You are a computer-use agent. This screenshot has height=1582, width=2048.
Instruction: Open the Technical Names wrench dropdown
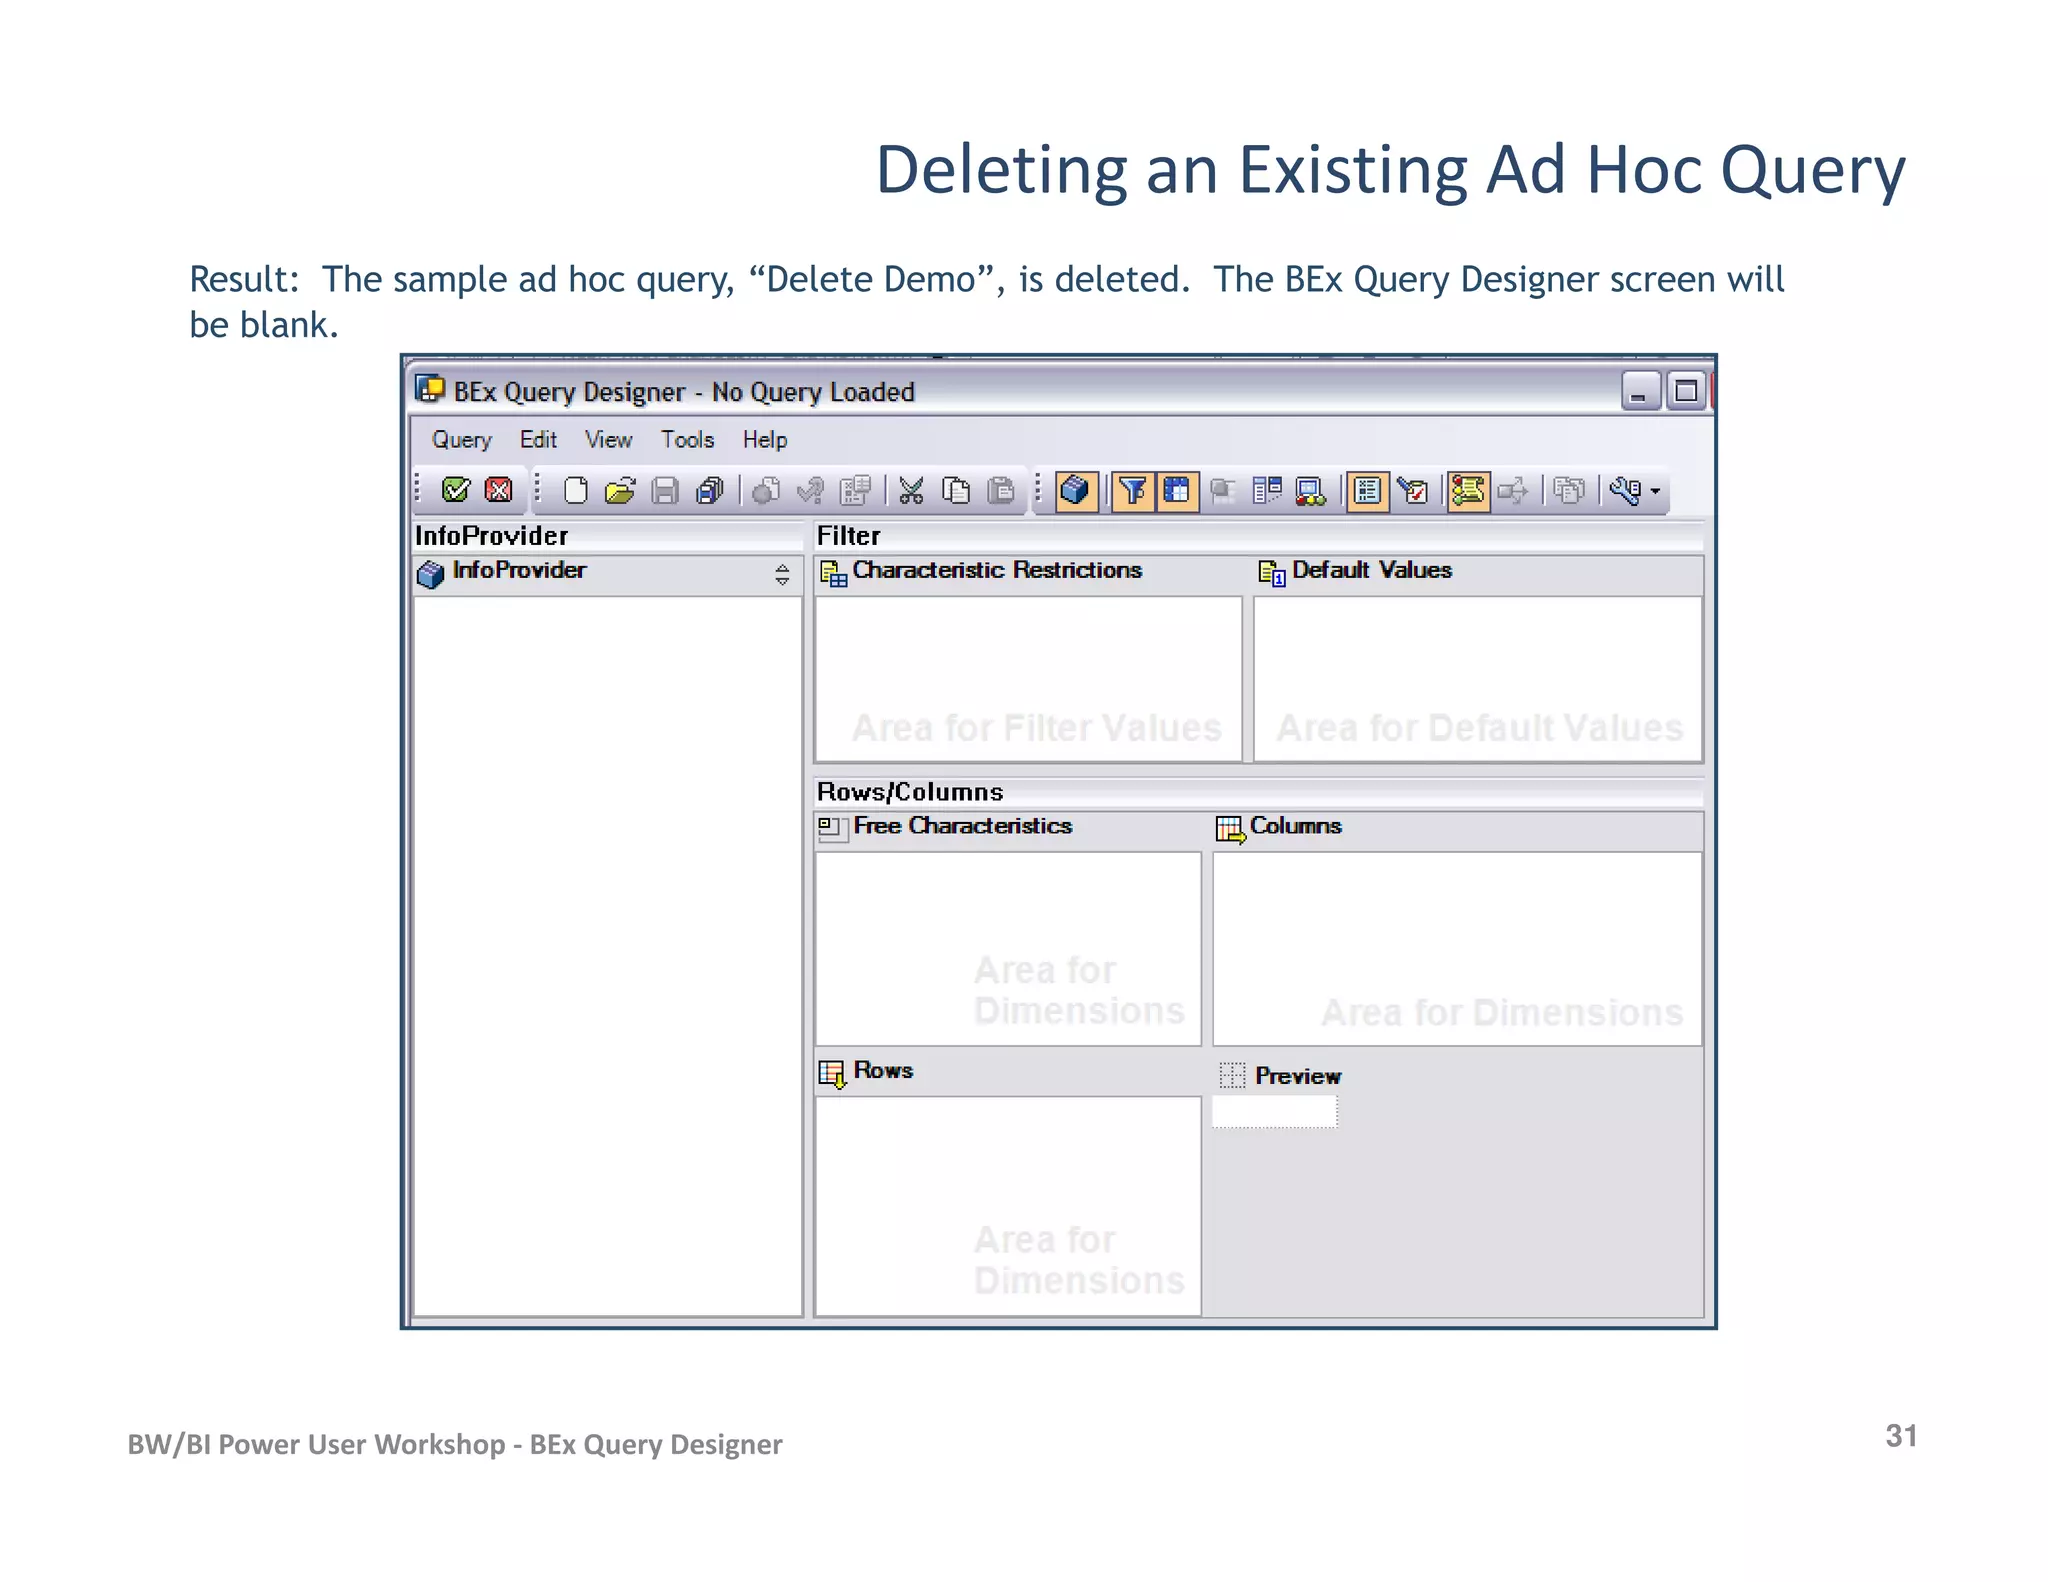point(1634,491)
